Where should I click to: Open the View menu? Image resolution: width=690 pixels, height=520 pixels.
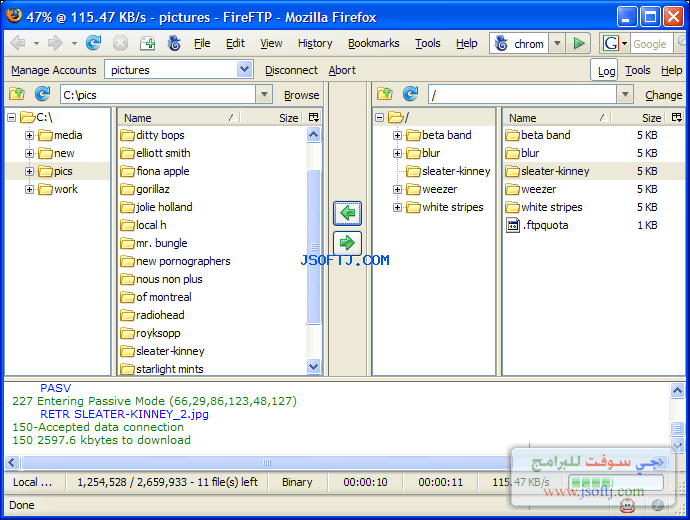271,43
